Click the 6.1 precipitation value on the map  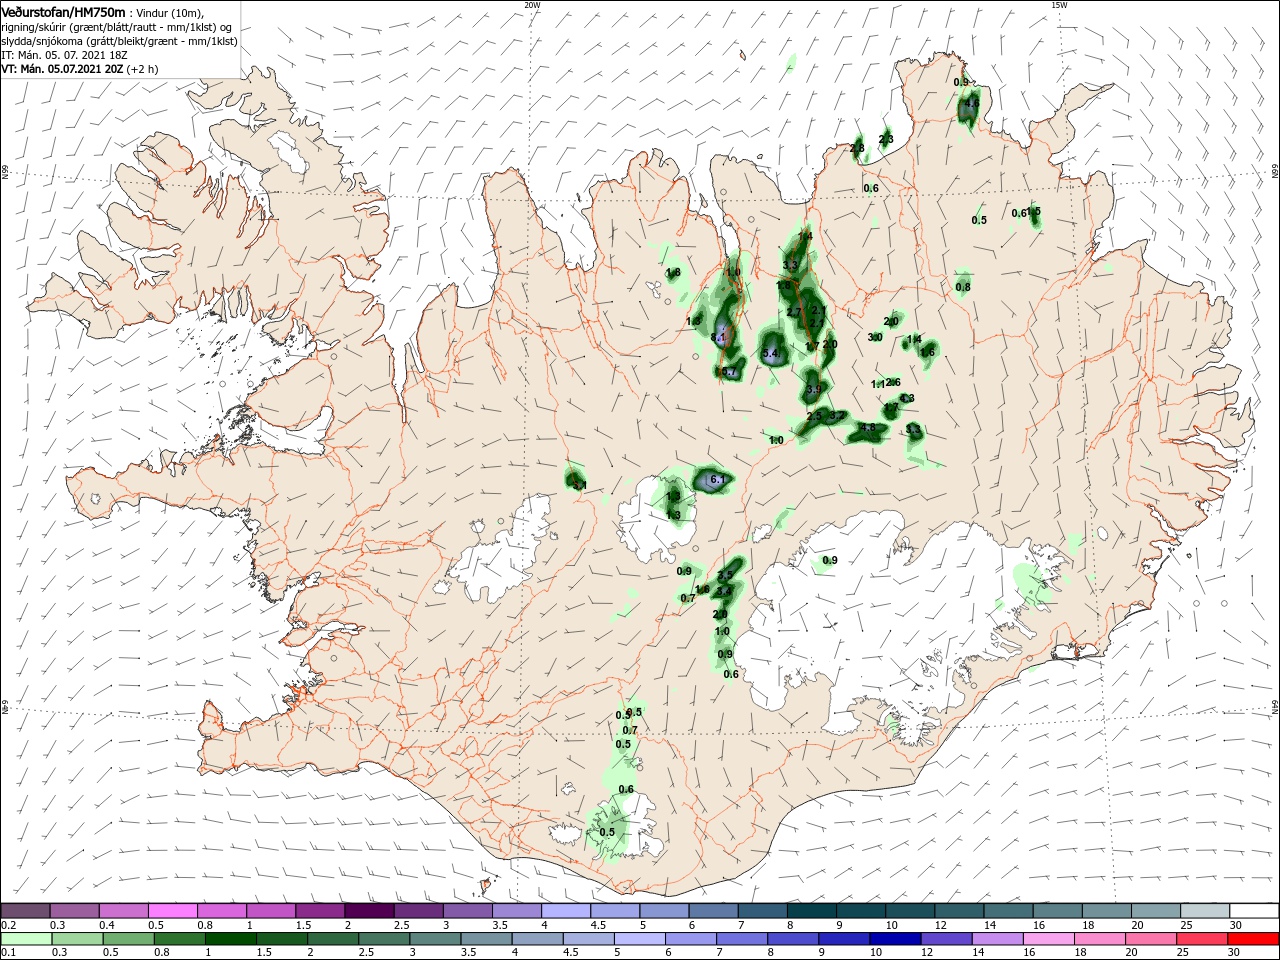(x=716, y=481)
